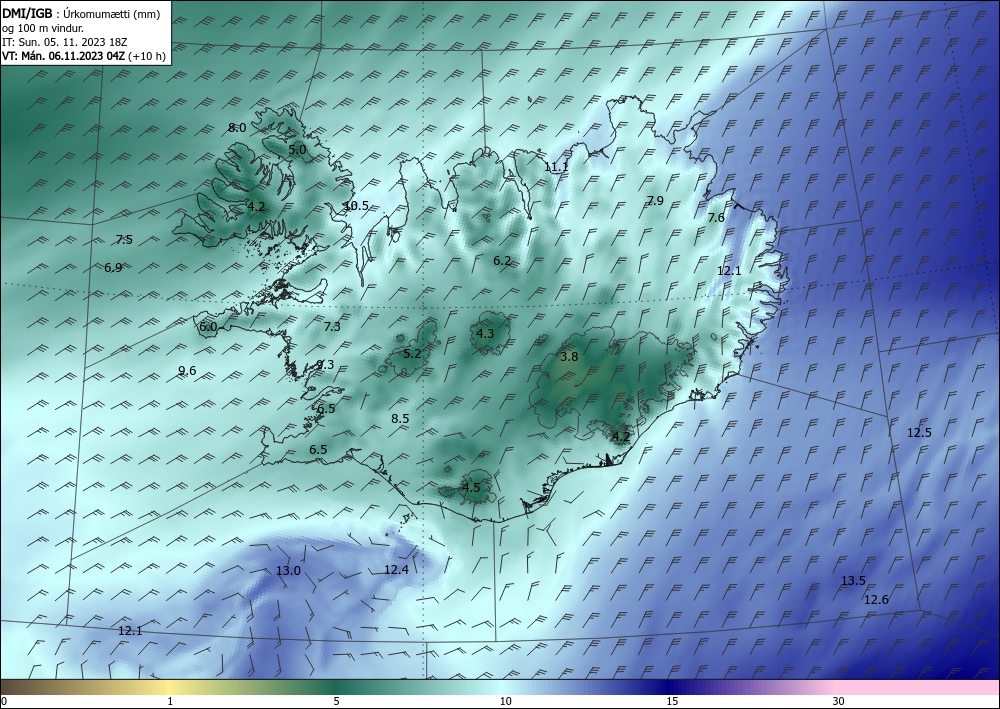Select the 6.0 value on the peninsula
The image size is (1000, 709).
[208, 327]
